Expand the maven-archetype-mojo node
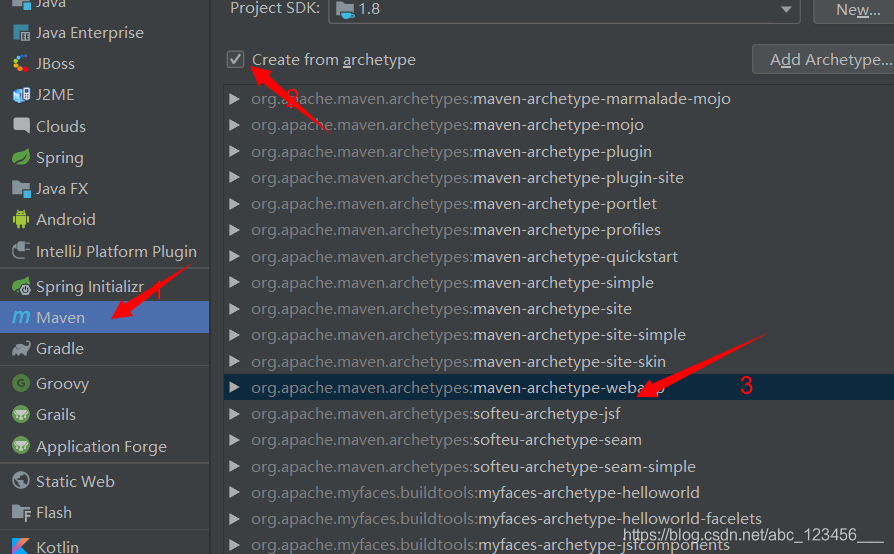 click(234, 125)
